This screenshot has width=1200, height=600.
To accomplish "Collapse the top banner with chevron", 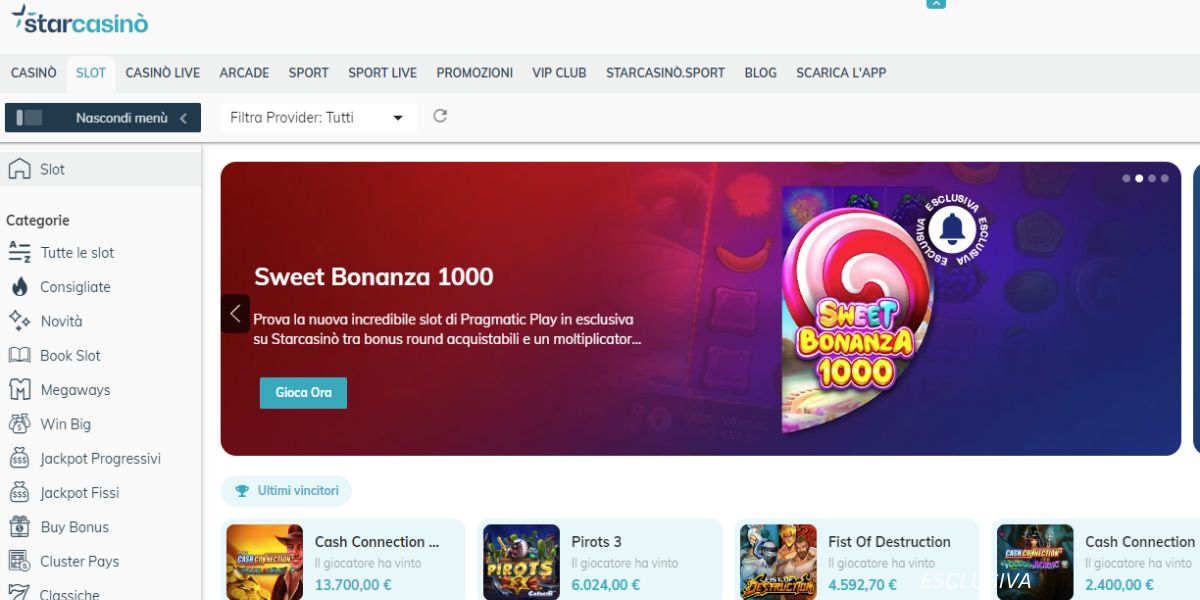I will pos(935,4).
